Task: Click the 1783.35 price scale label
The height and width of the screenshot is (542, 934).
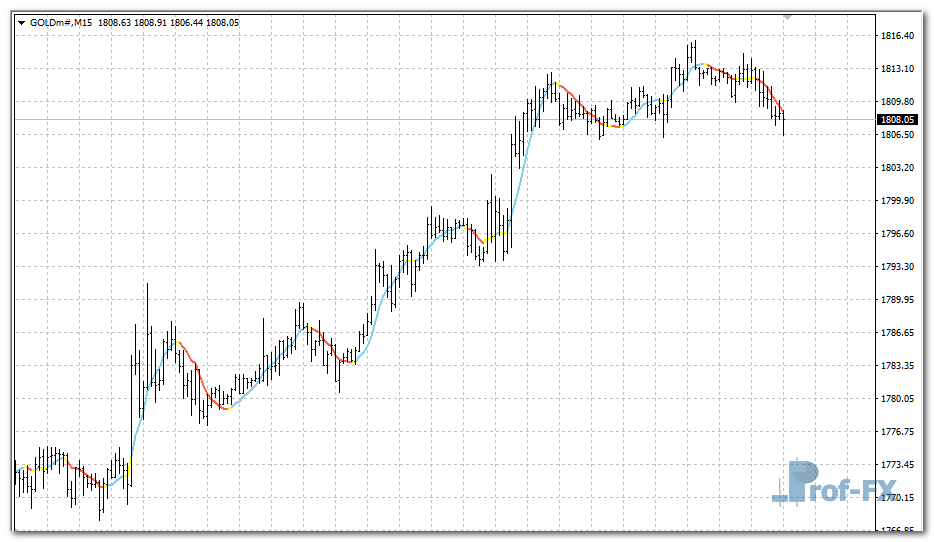Action: tap(897, 366)
